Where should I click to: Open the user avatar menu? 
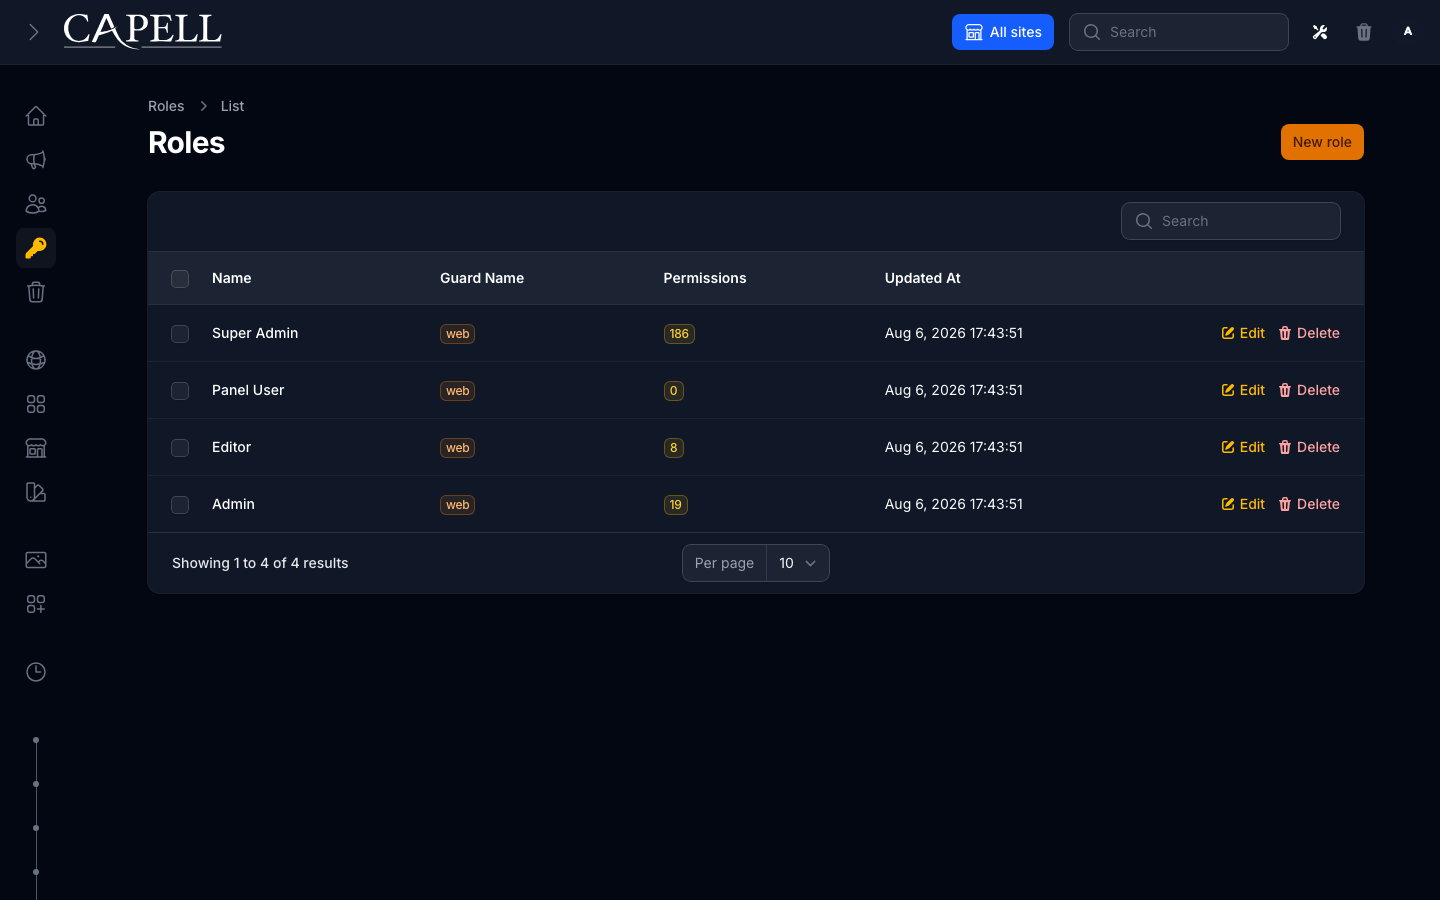[1408, 32]
